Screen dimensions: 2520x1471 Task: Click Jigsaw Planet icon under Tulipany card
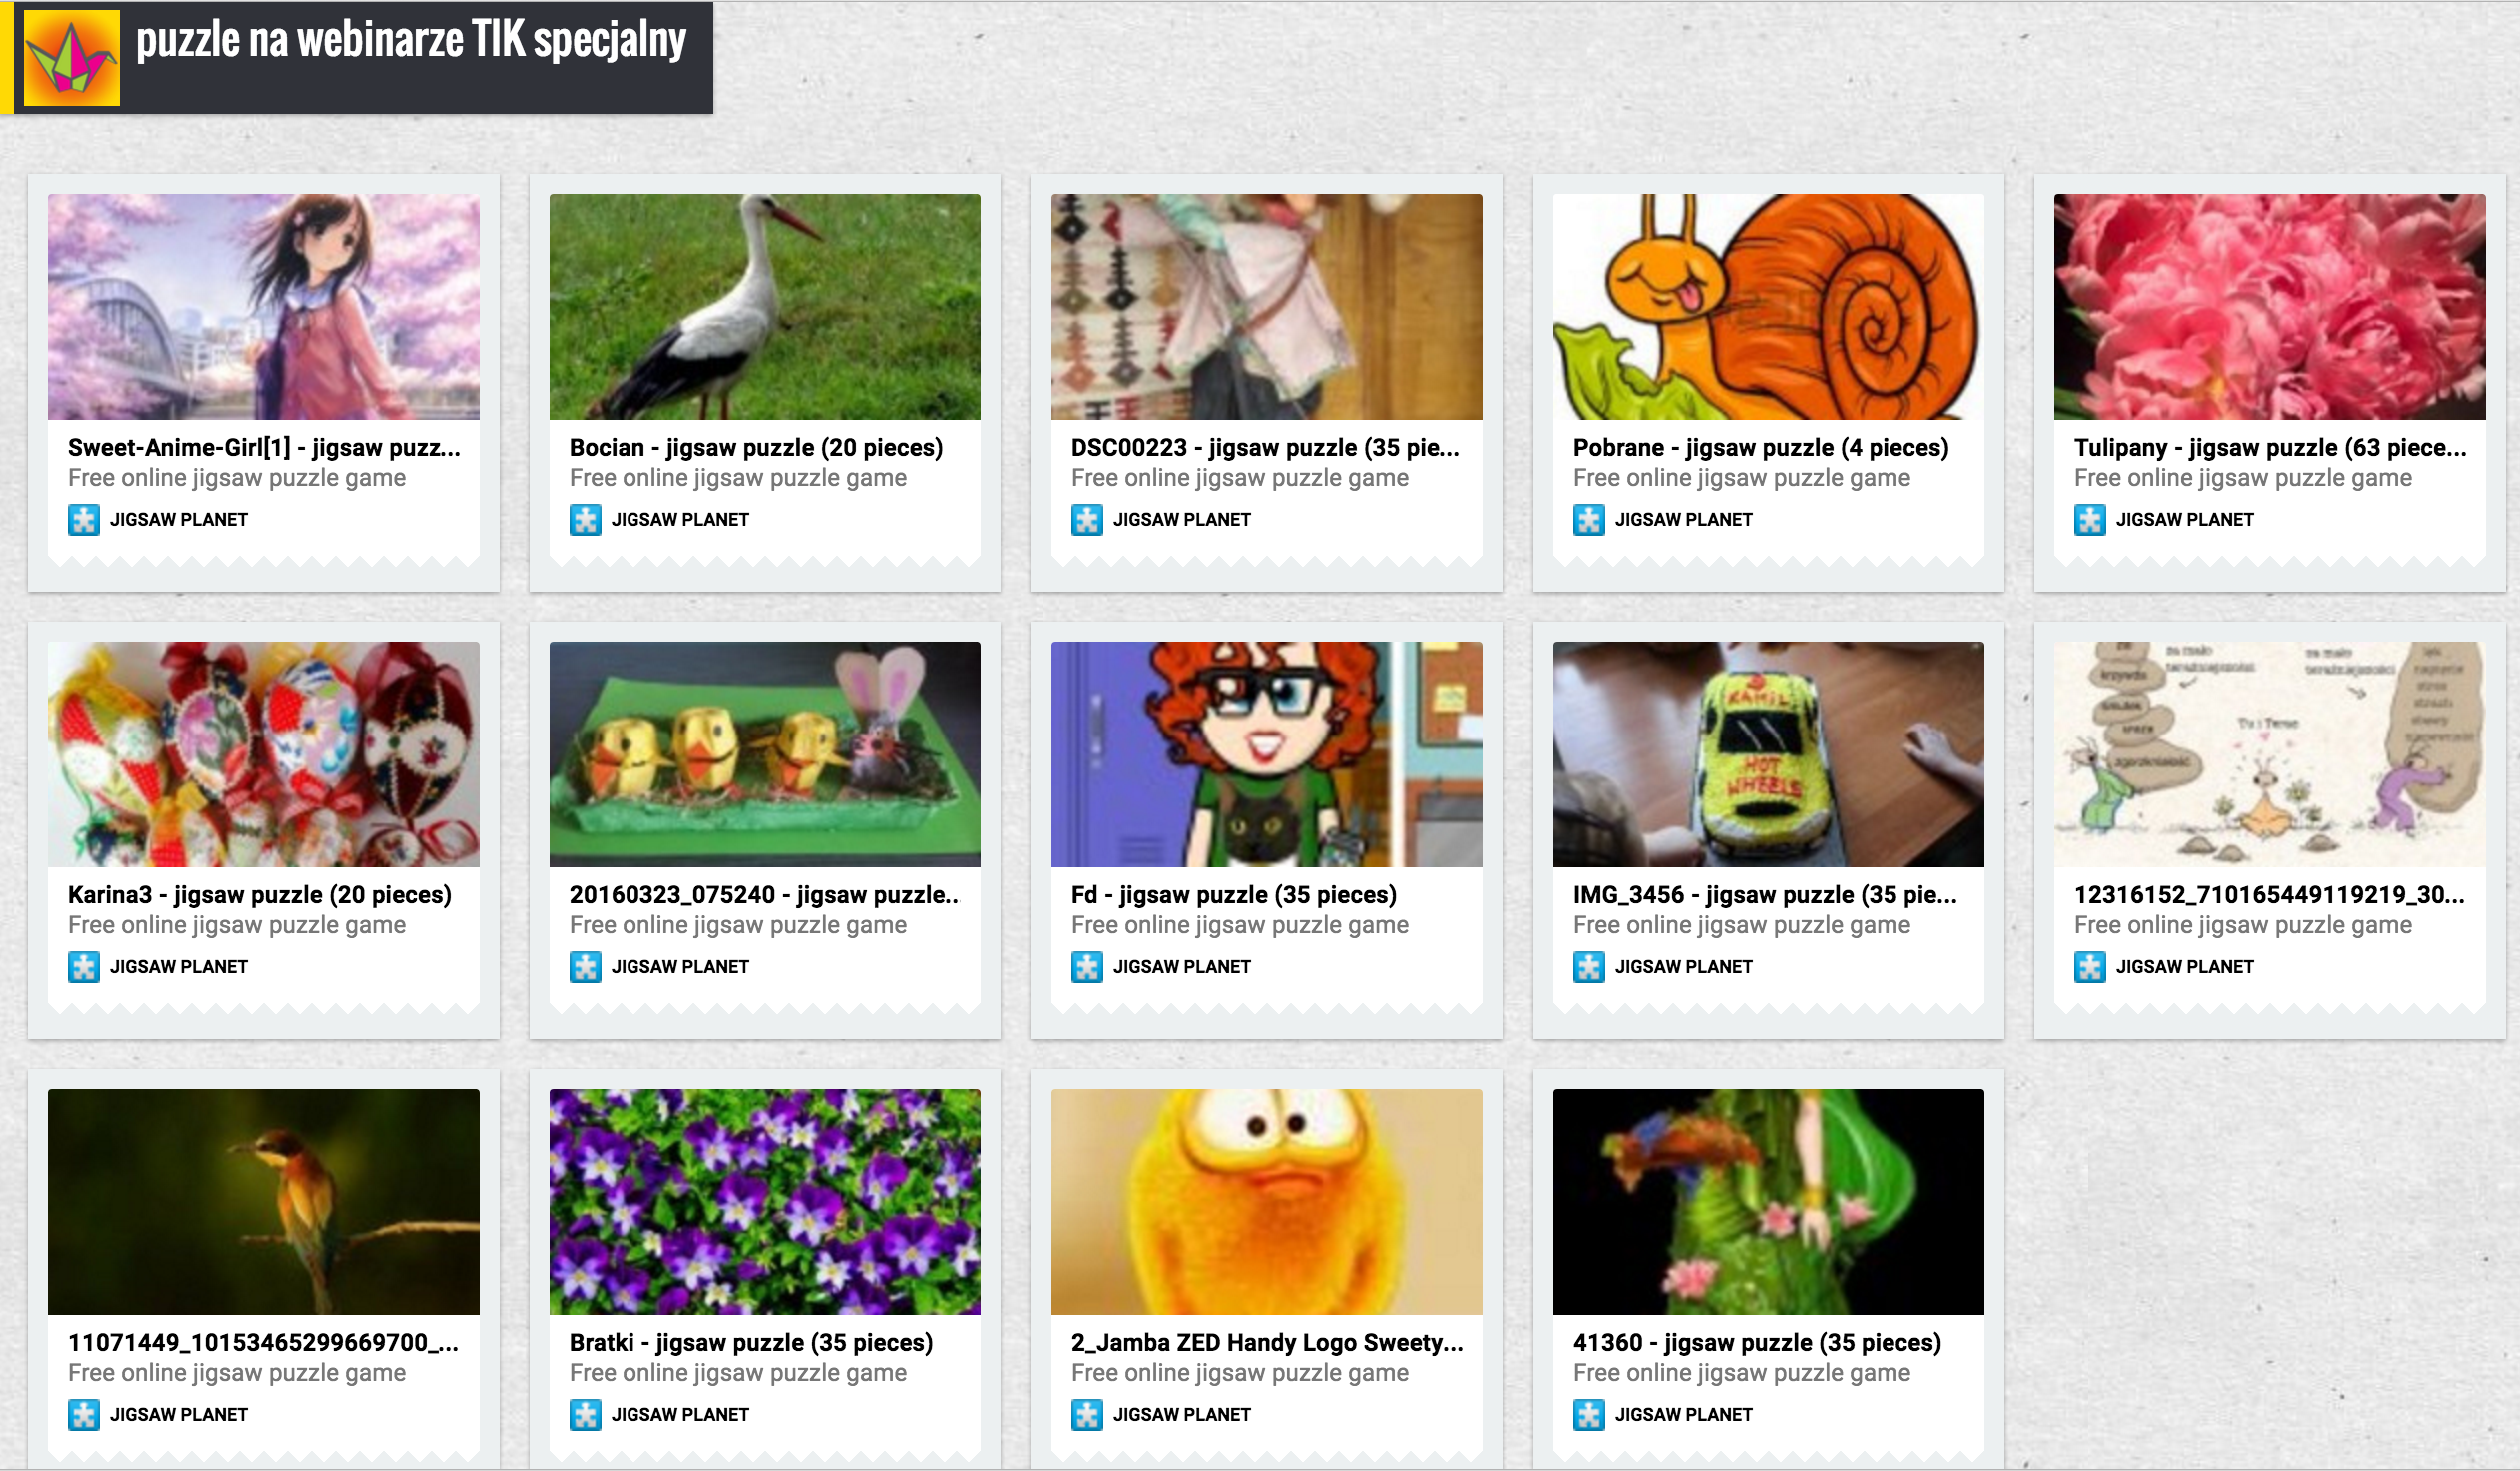2090,520
